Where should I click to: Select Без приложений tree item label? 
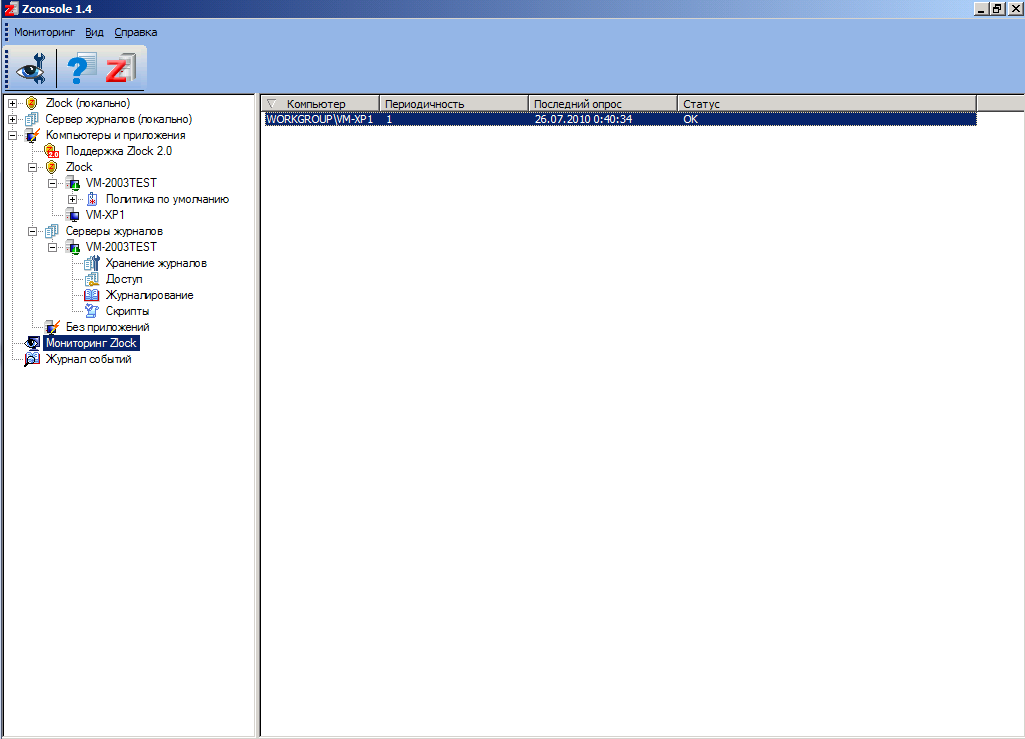(x=108, y=327)
